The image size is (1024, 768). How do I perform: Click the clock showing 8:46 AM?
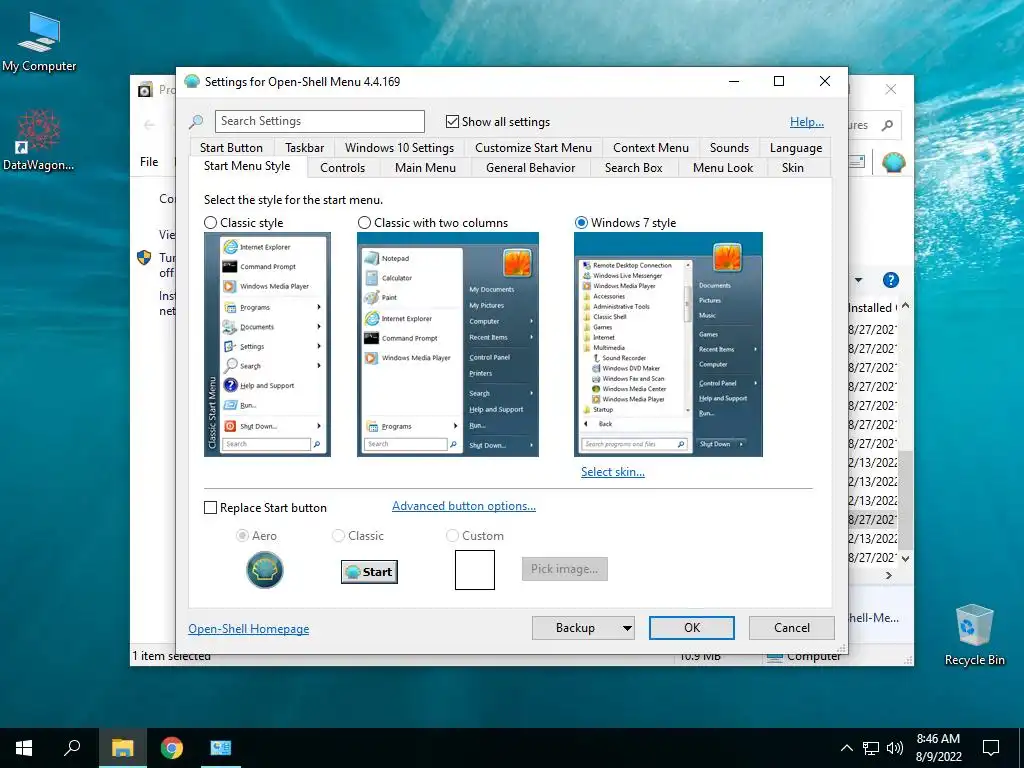(x=938, y=739)
